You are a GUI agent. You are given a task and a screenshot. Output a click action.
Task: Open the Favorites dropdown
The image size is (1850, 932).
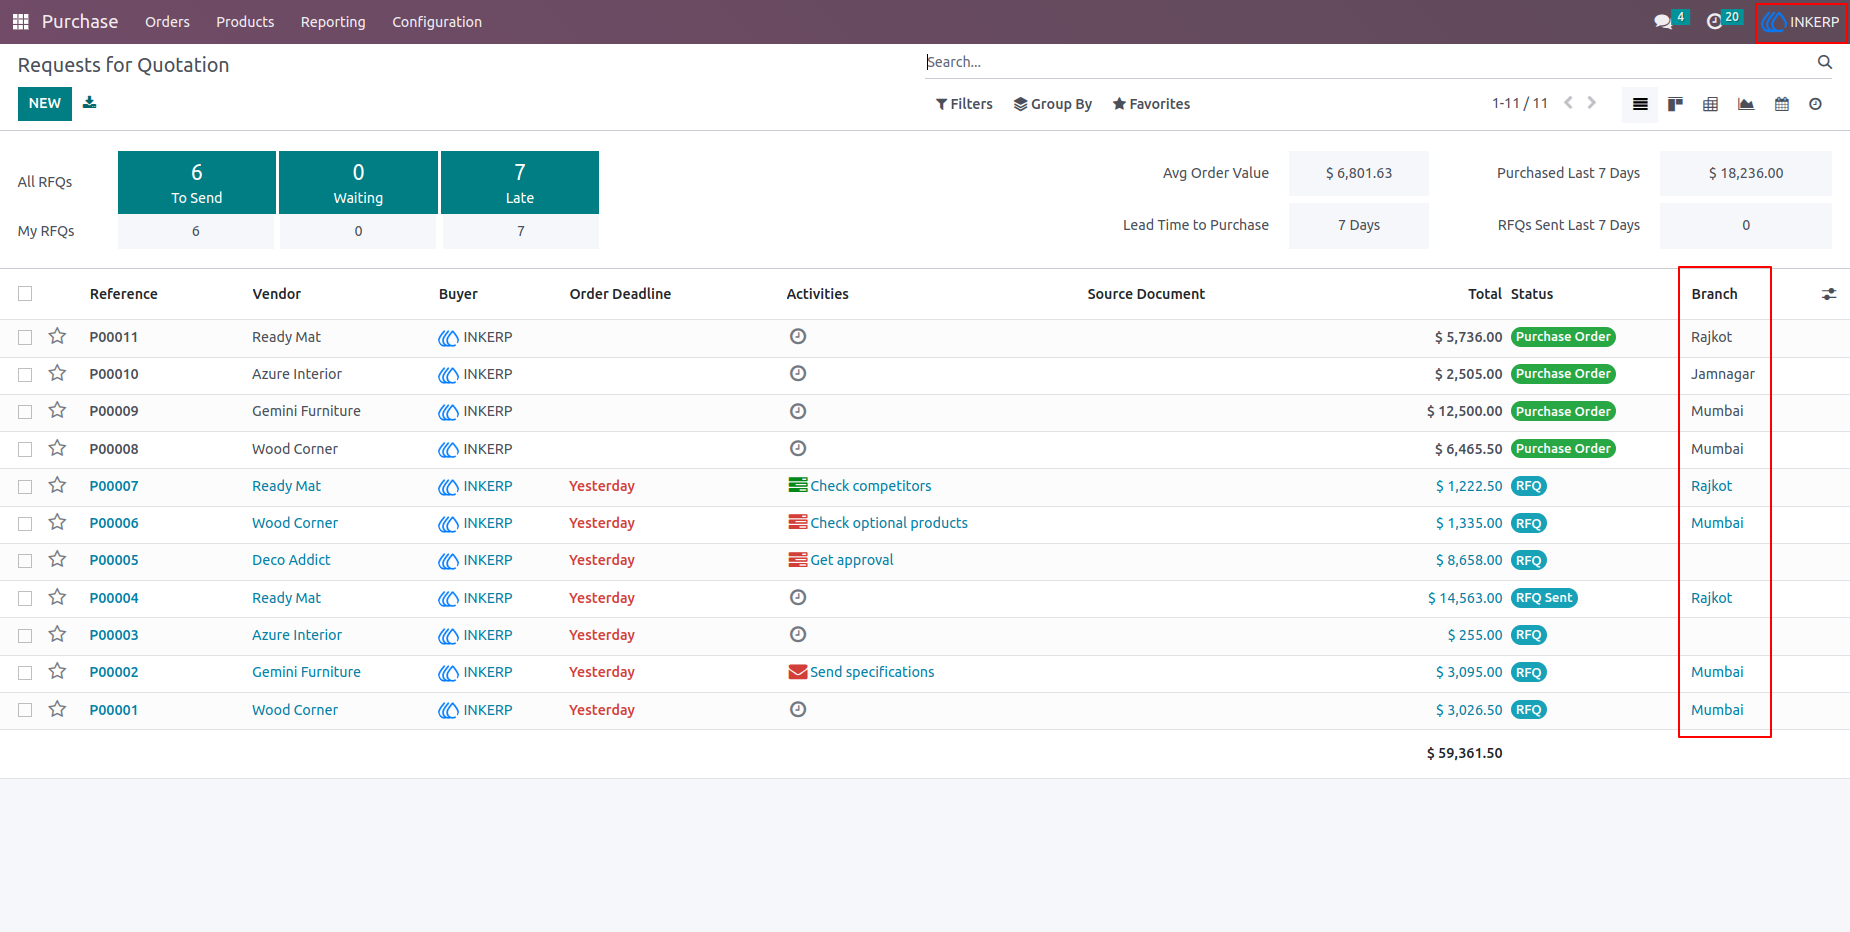(1151, 104)
